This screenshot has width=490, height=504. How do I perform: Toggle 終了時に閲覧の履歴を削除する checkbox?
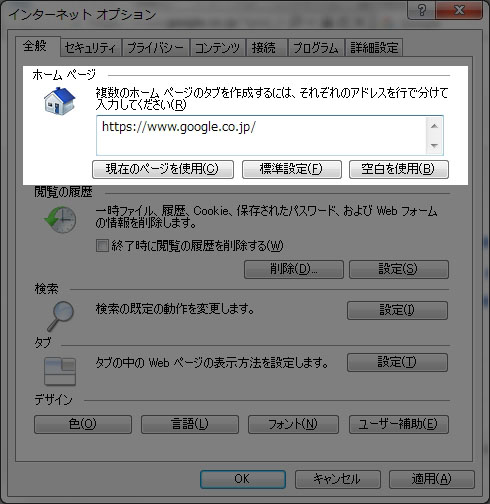click(102, 246)
